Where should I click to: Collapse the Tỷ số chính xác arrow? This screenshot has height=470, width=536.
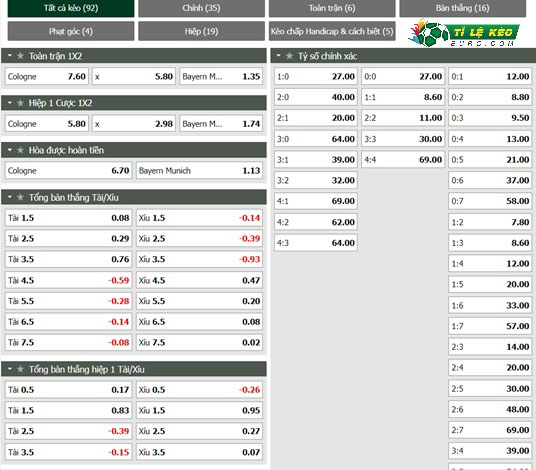point(279,55)
